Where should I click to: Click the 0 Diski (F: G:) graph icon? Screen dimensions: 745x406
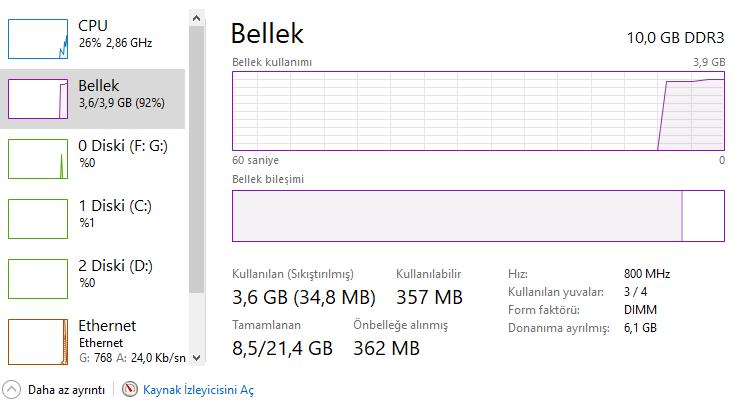pos(38,158)
